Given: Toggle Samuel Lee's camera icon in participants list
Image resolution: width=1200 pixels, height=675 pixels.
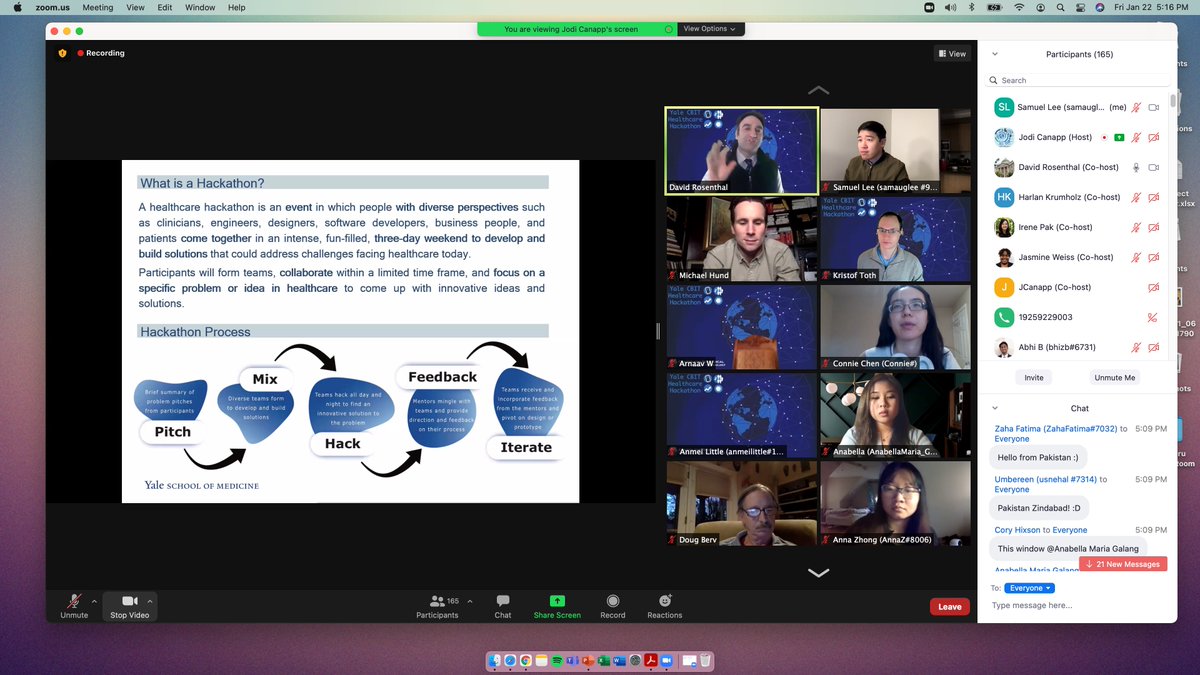Looking at the screenshot, I should 1153,107.
